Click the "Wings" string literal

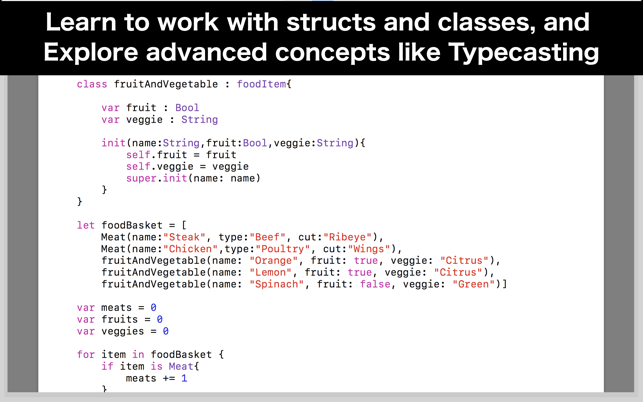[x=369, y=249]
